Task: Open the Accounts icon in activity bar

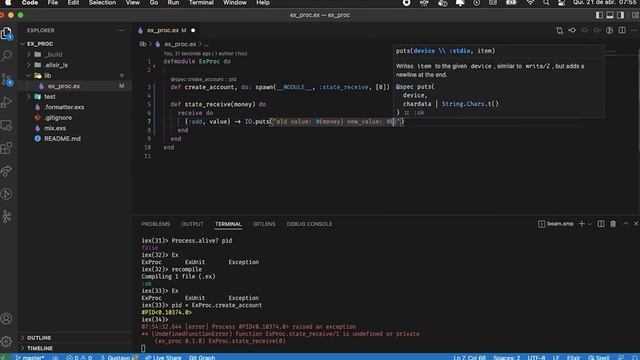Action: point(7,318)
